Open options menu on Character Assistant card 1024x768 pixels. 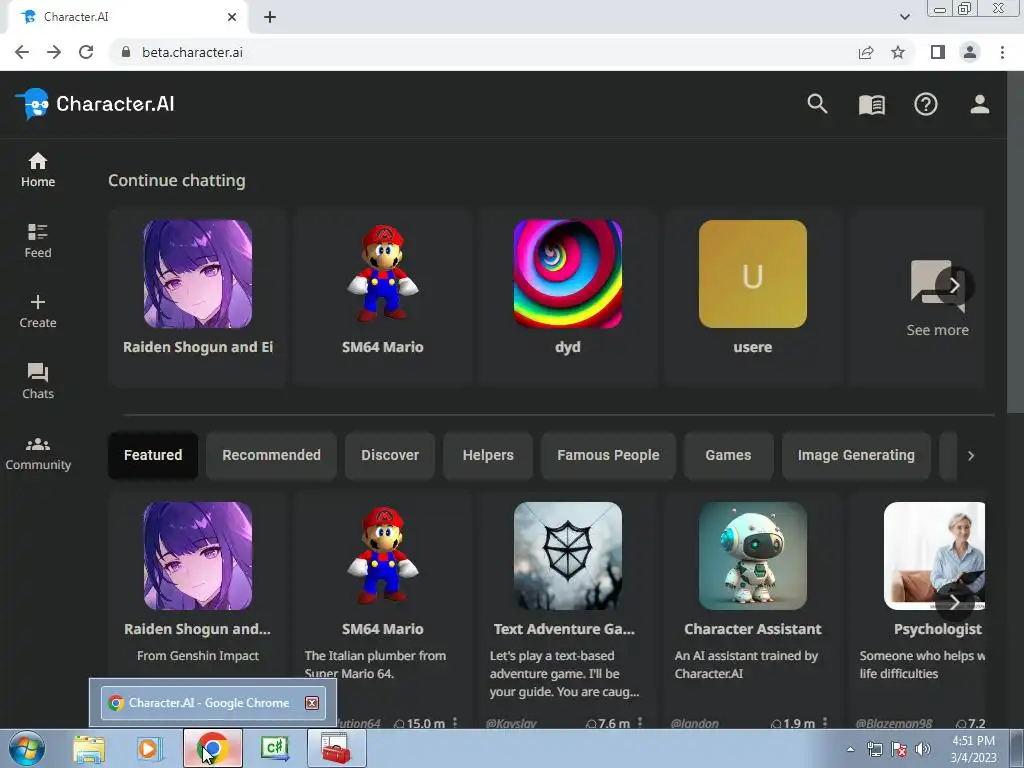[825, 722]
